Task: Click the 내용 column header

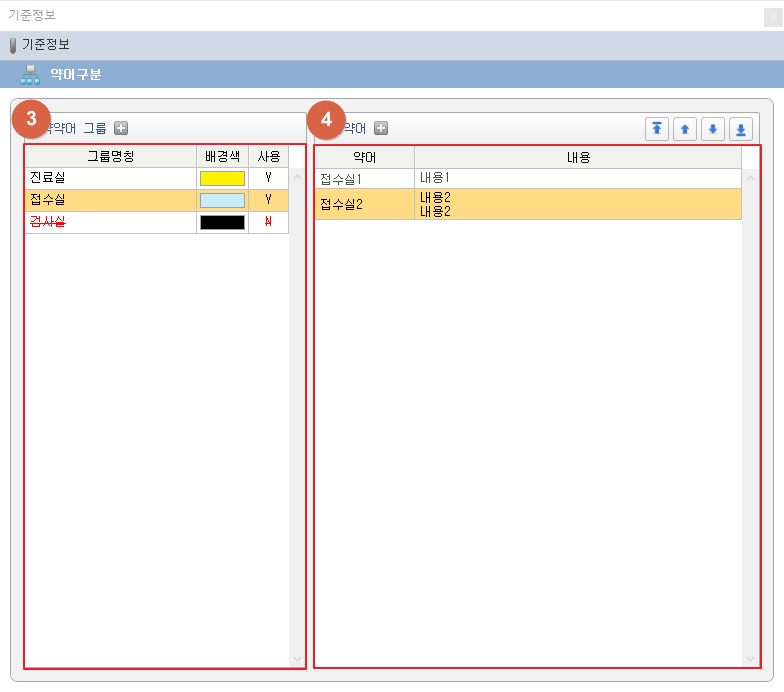Action: click(577, 157)
